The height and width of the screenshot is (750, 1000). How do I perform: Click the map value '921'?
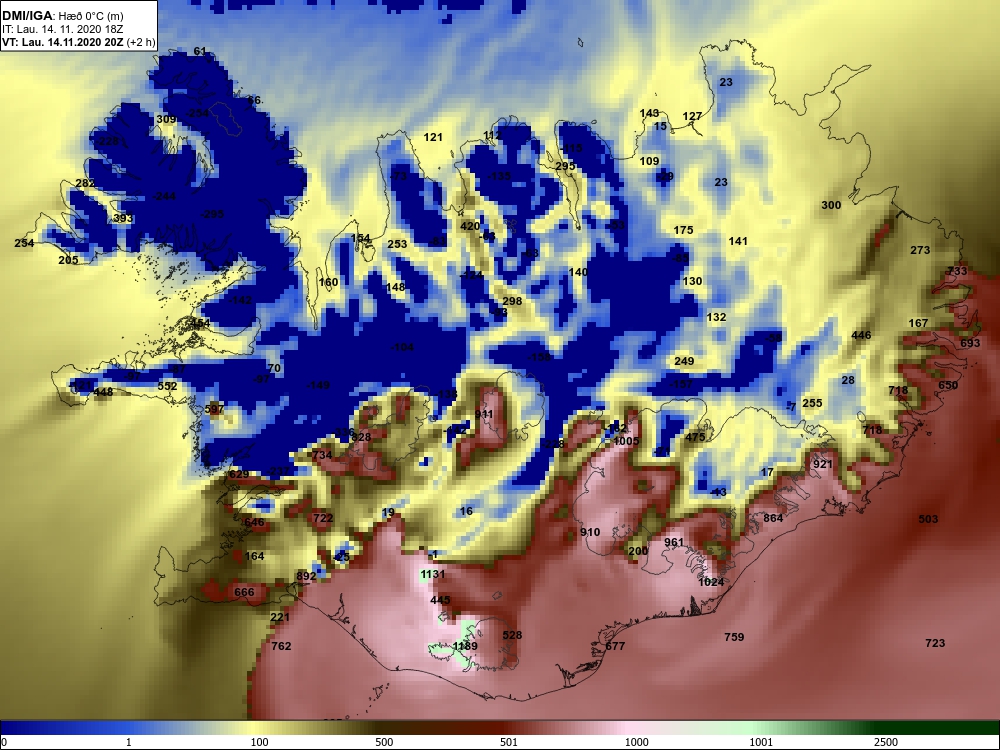[823, 464]
